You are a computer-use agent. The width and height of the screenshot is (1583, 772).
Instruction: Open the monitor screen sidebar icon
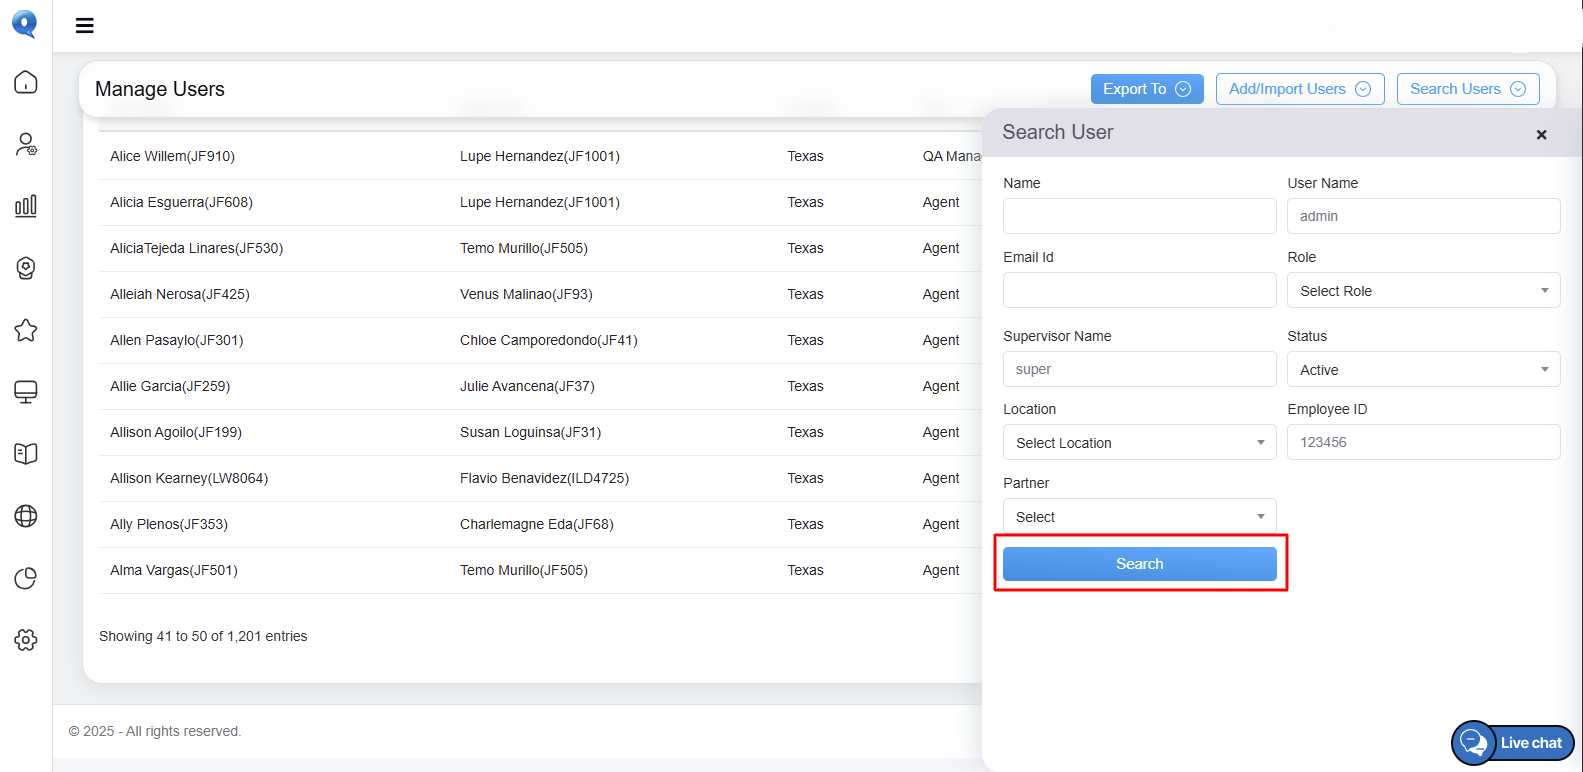[x=26, y=392]
